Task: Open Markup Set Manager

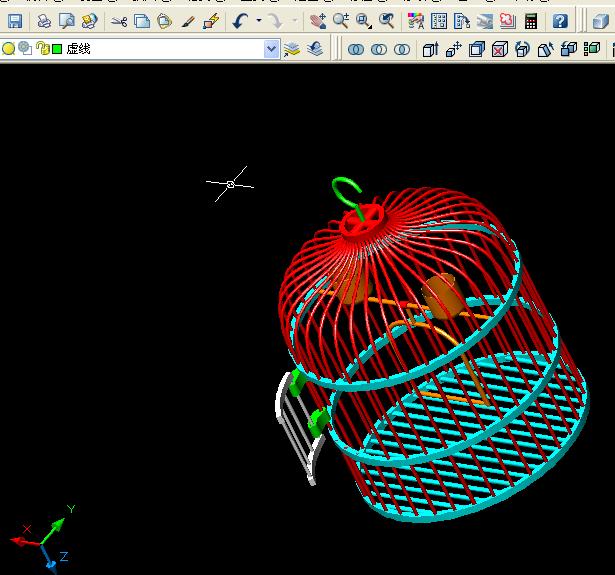Action: click(508, 21)
